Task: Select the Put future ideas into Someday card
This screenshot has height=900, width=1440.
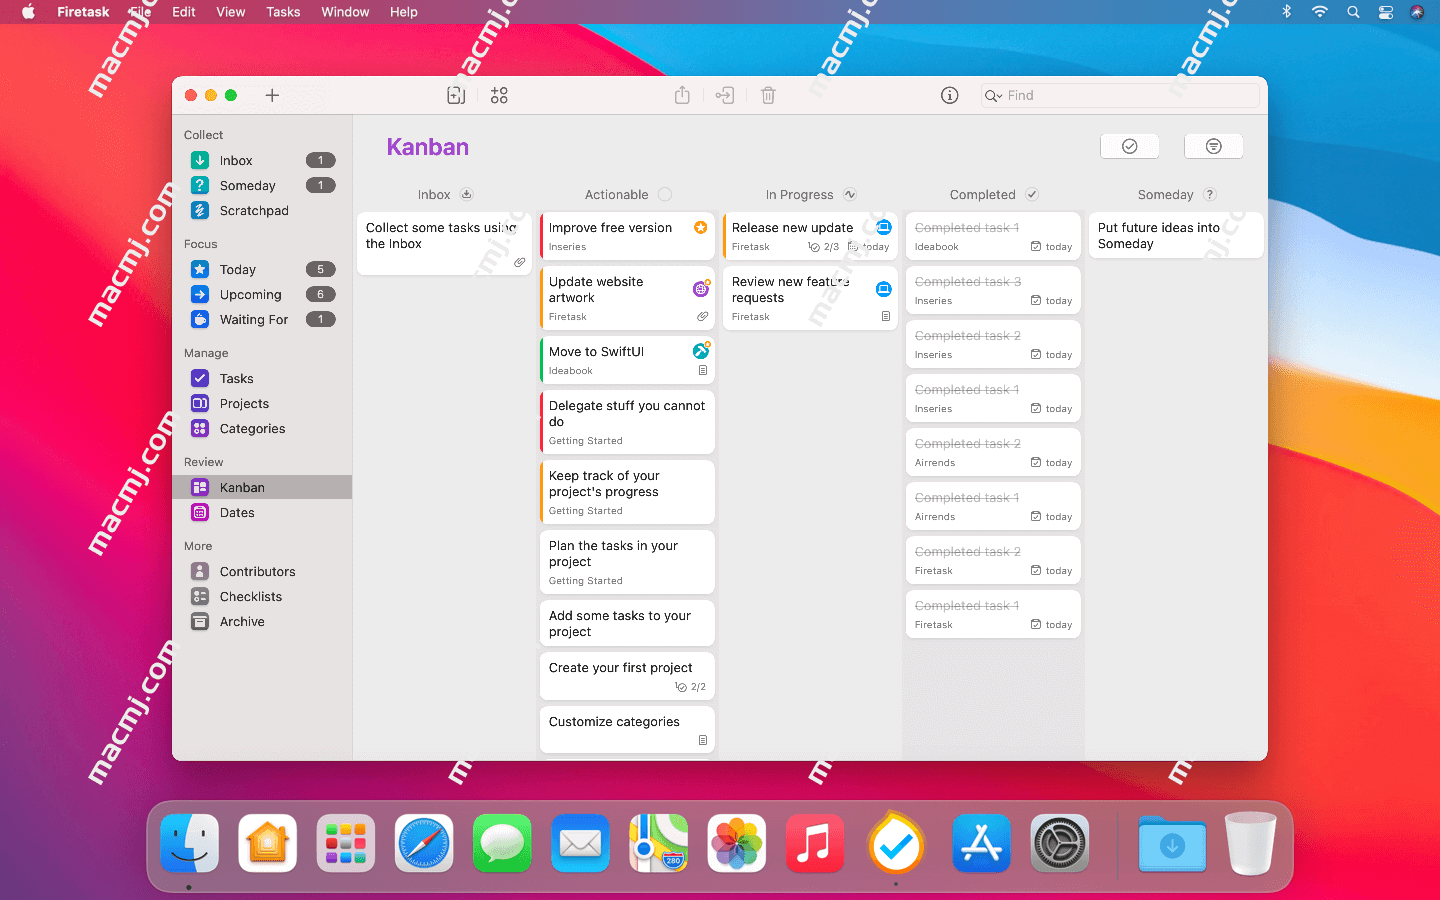Action: (1176, 235)
